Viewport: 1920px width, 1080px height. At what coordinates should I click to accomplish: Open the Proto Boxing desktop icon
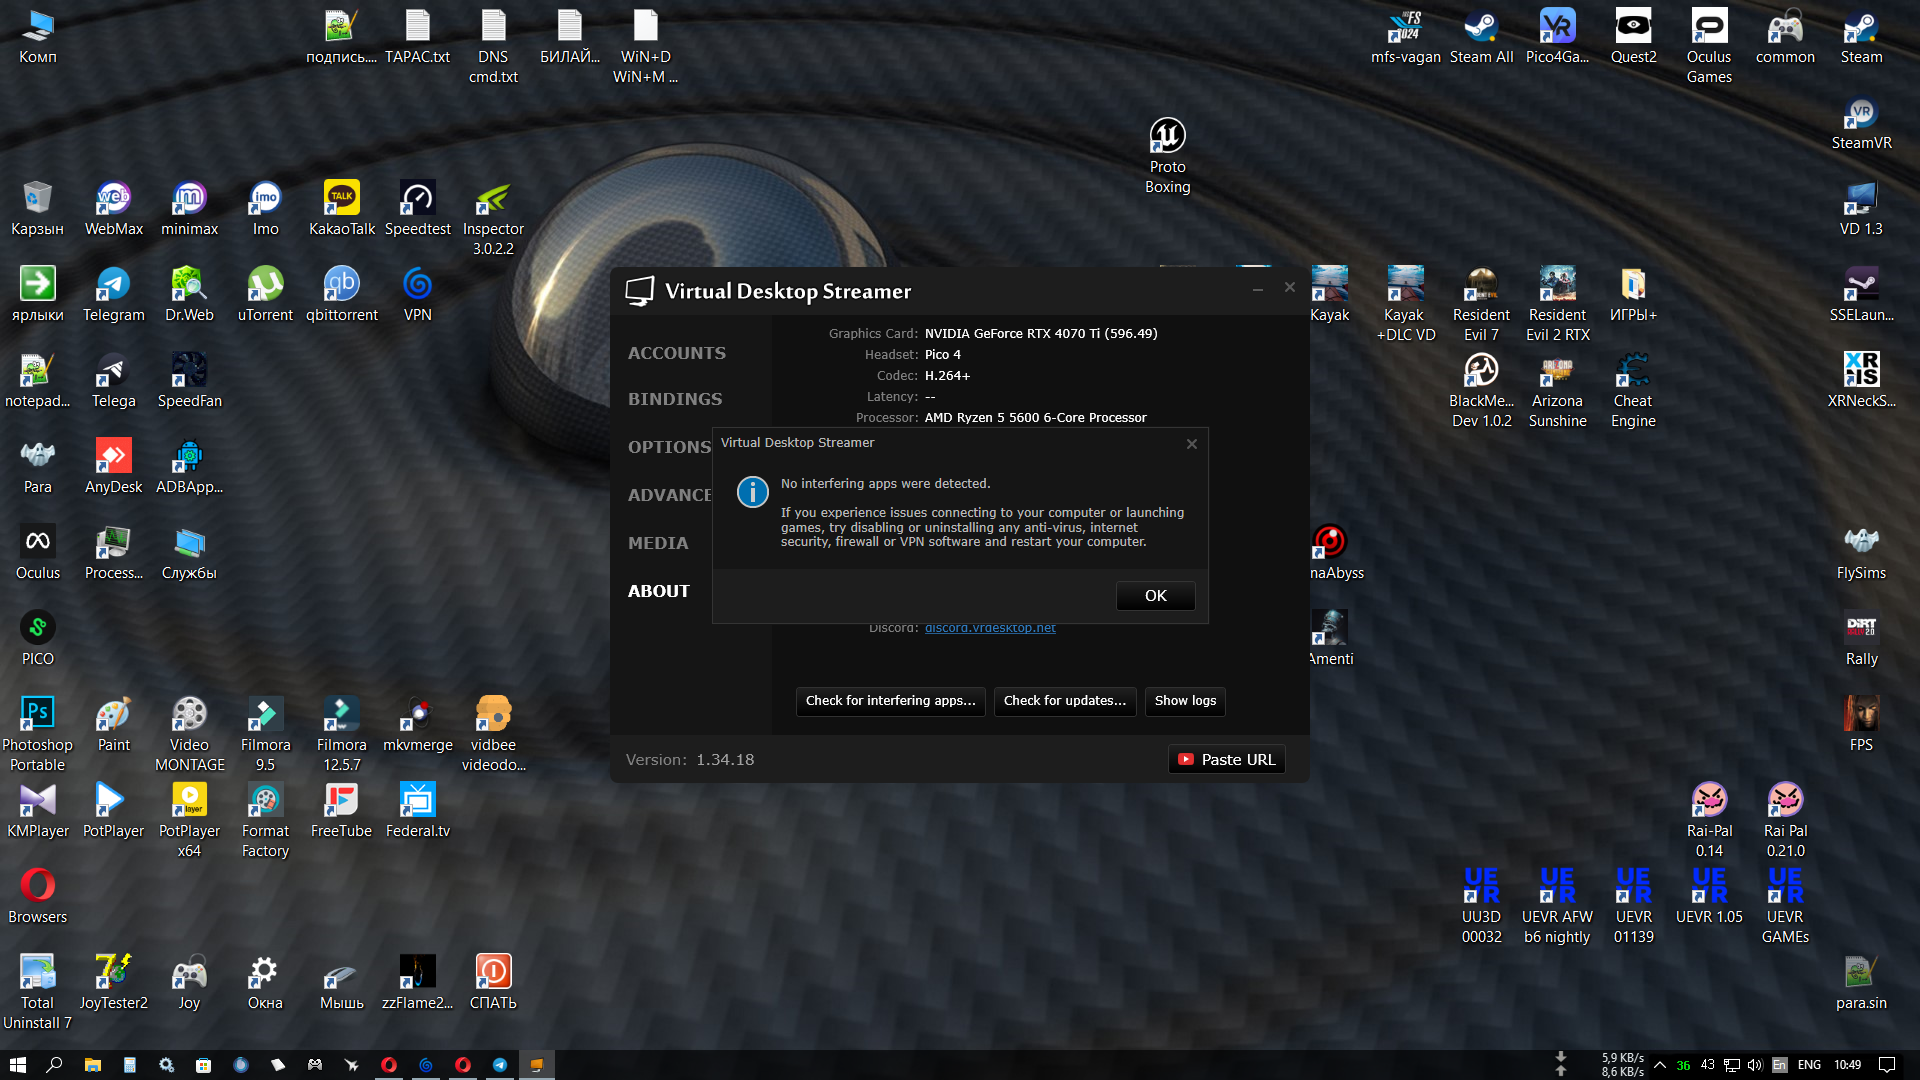(x=1167, y=155)
